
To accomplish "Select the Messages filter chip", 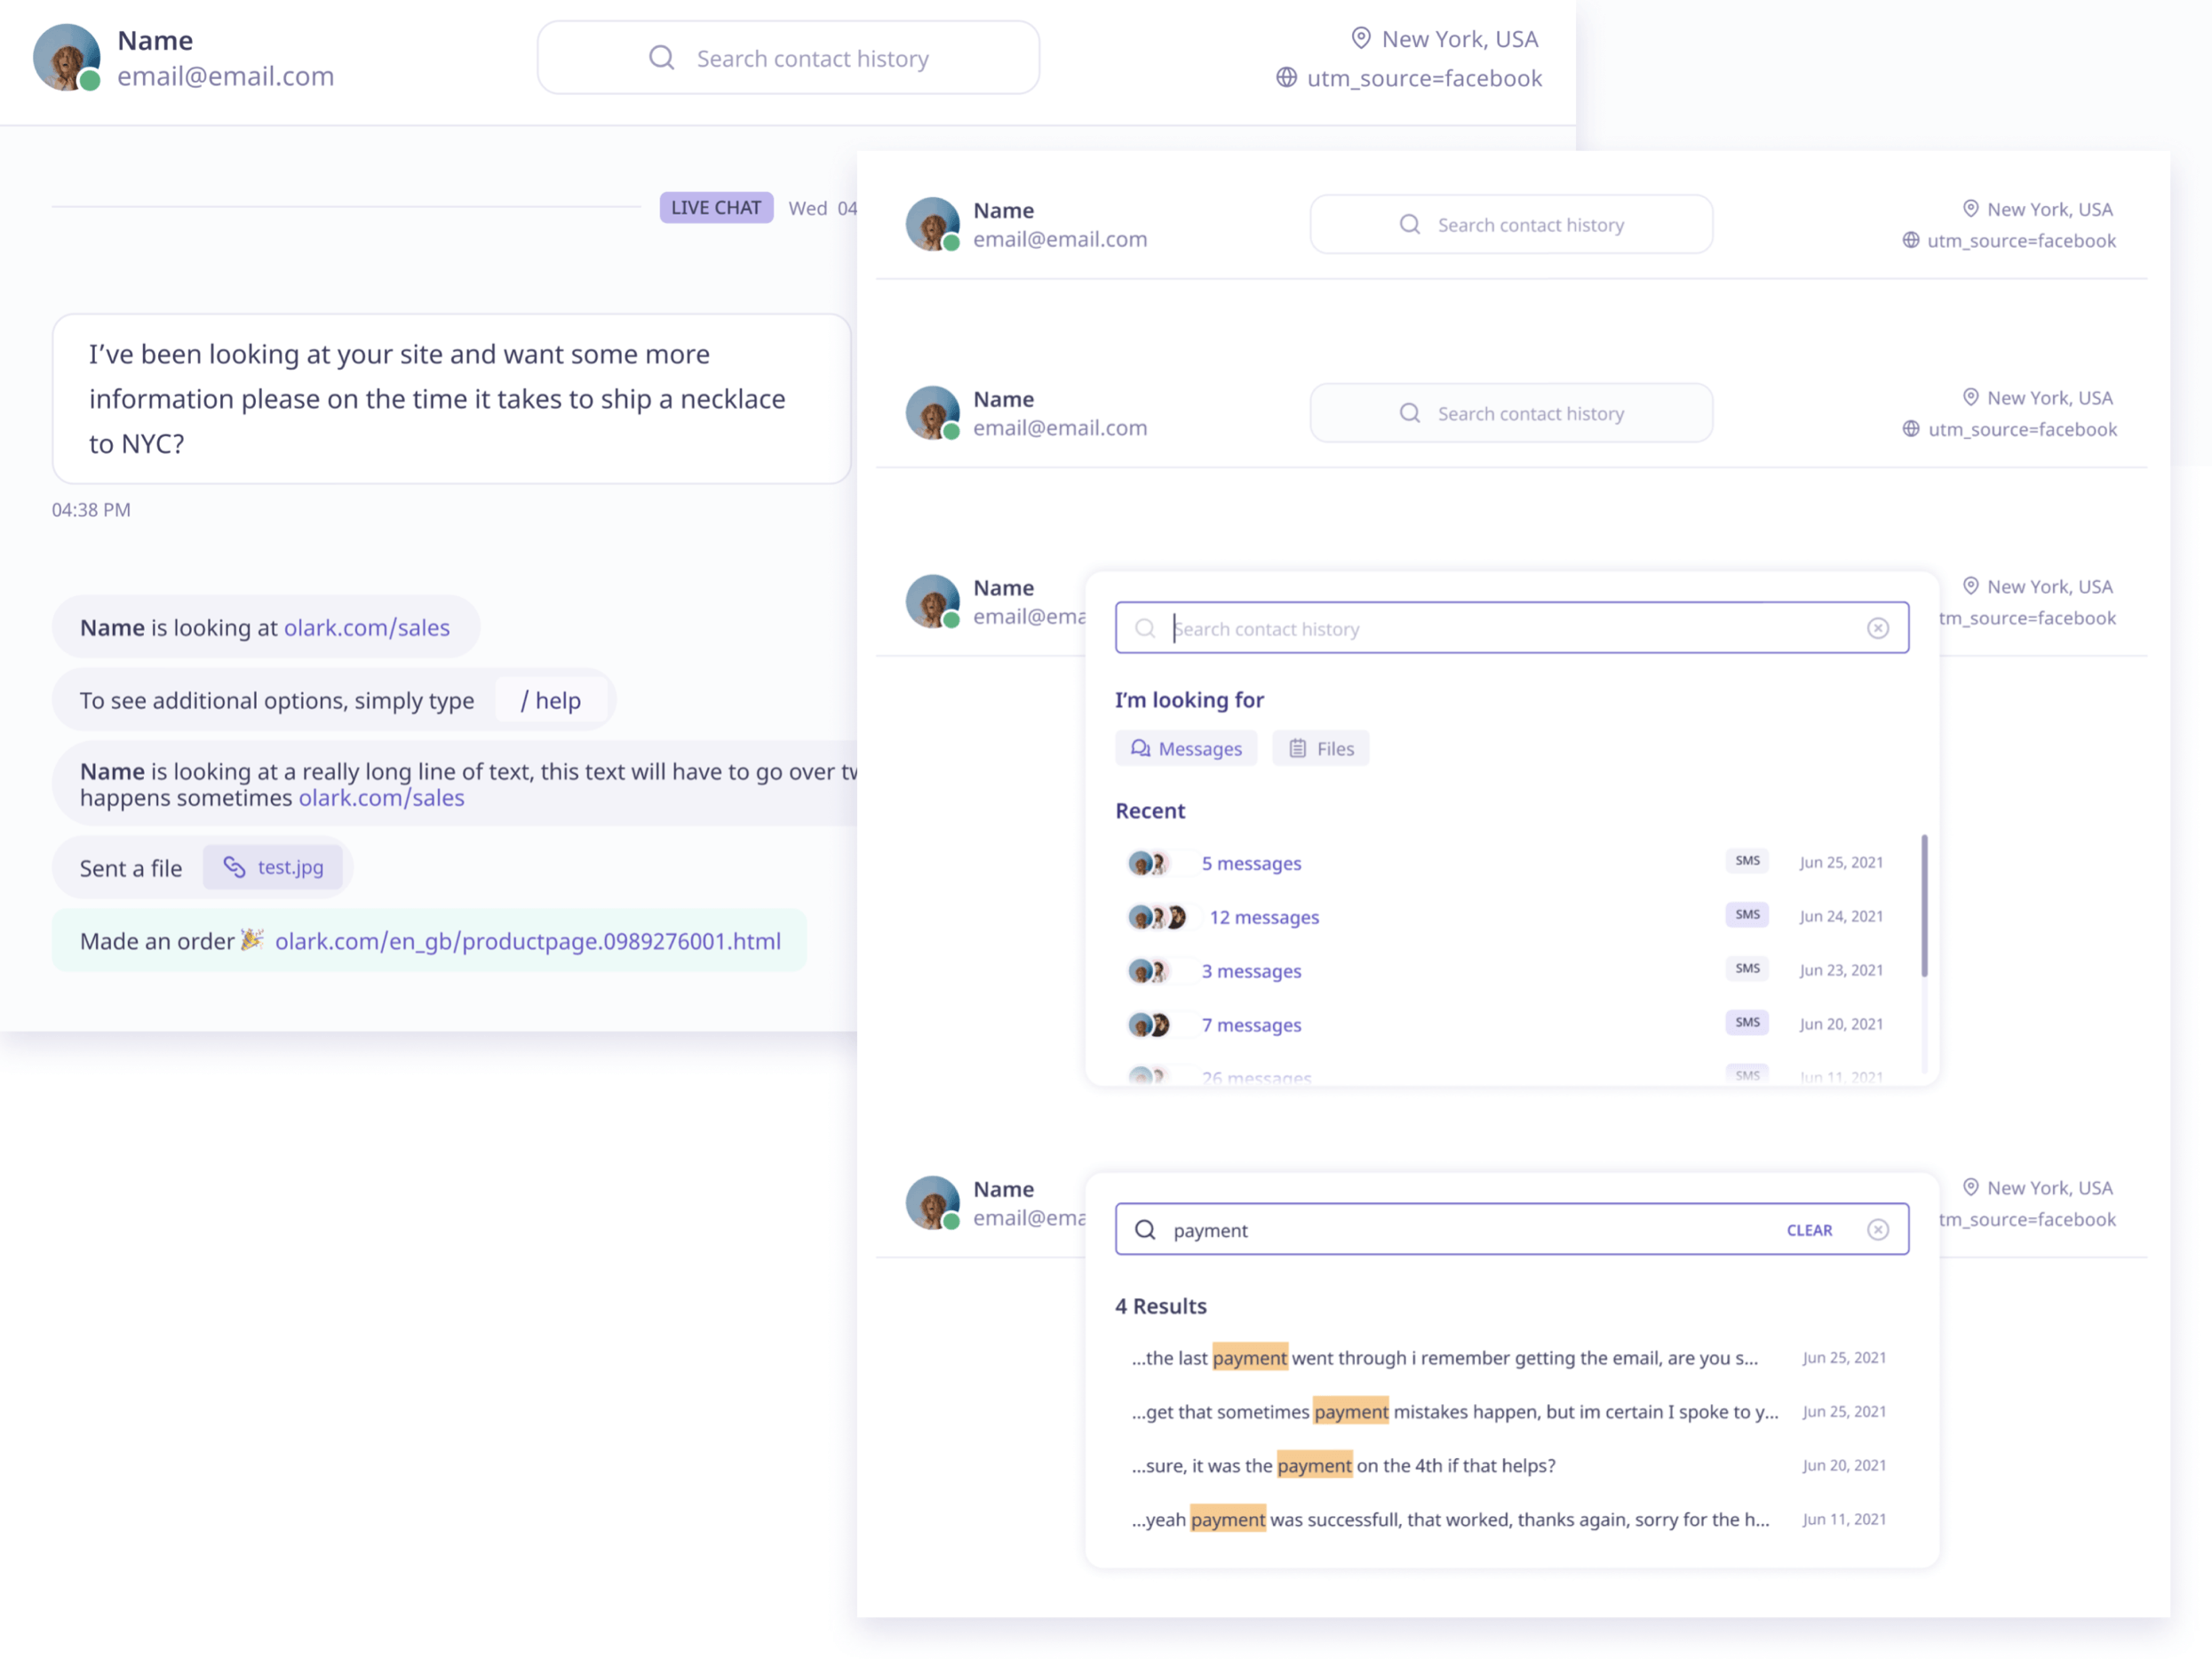I will point(1186,748).
